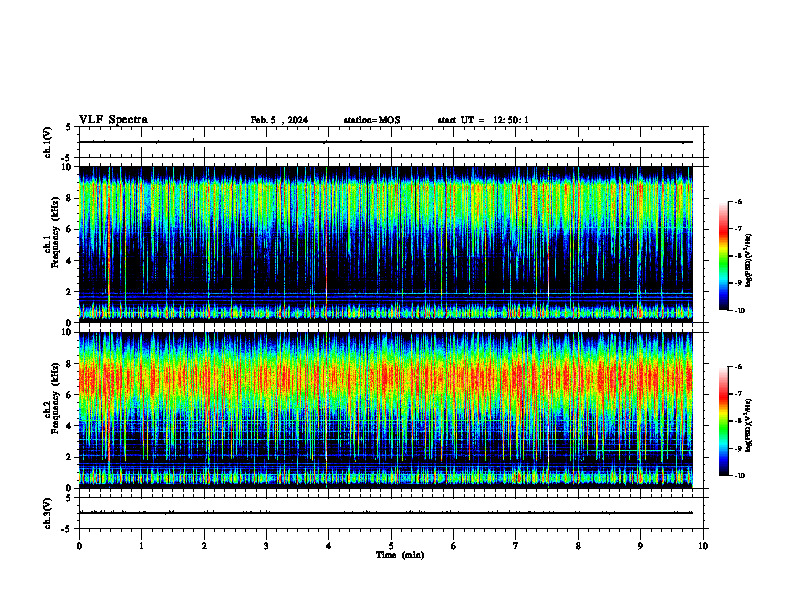Click time axis tick label "4"
The width and height of the screenshot is (792, 612).
pyautogui.click(x=329, y=546)
